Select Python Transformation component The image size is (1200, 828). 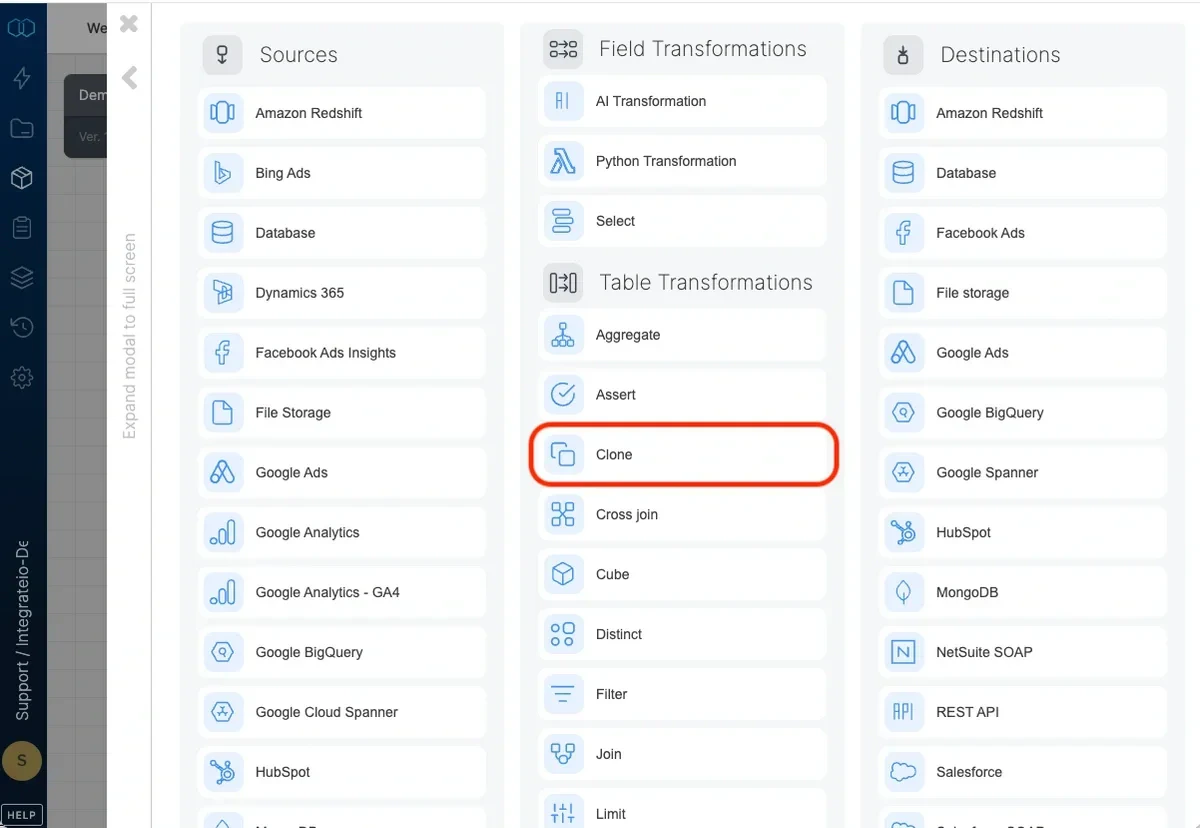[x=683, y=161]
